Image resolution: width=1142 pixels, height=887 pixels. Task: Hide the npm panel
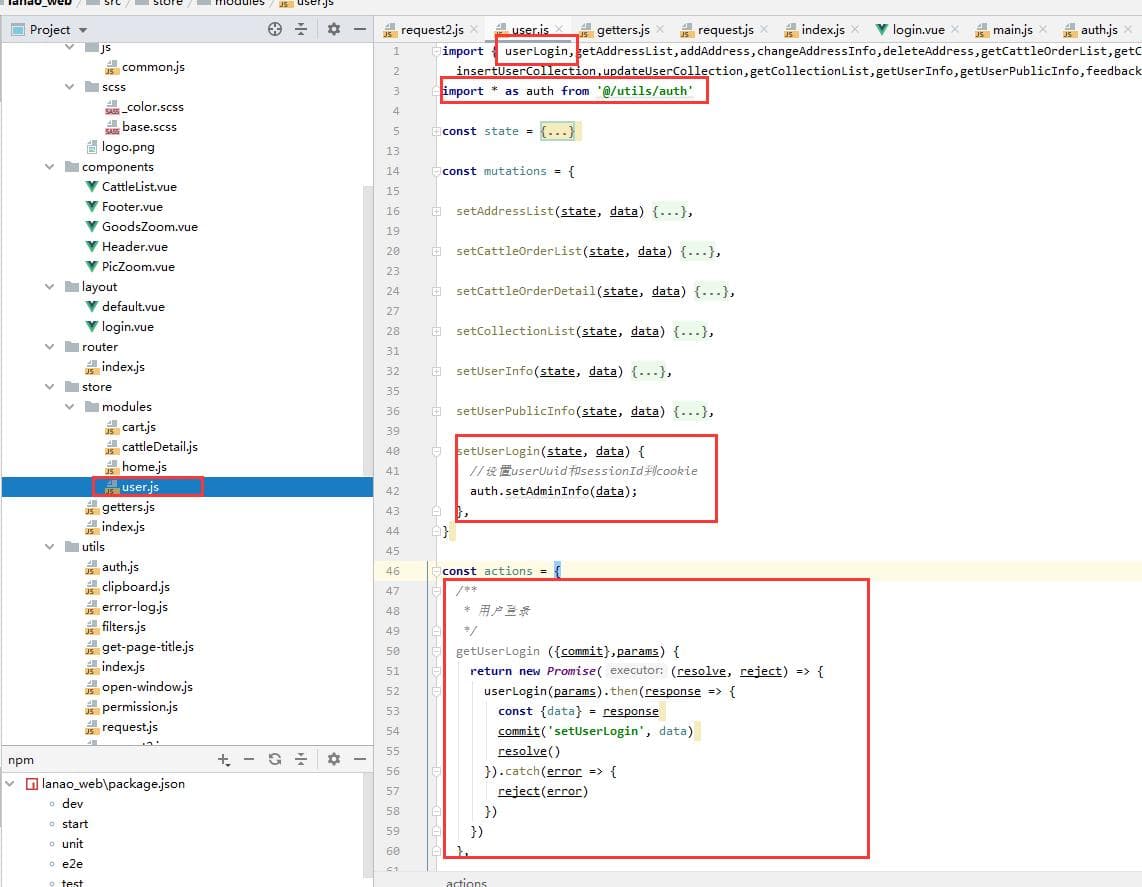[x=360, y=760]
